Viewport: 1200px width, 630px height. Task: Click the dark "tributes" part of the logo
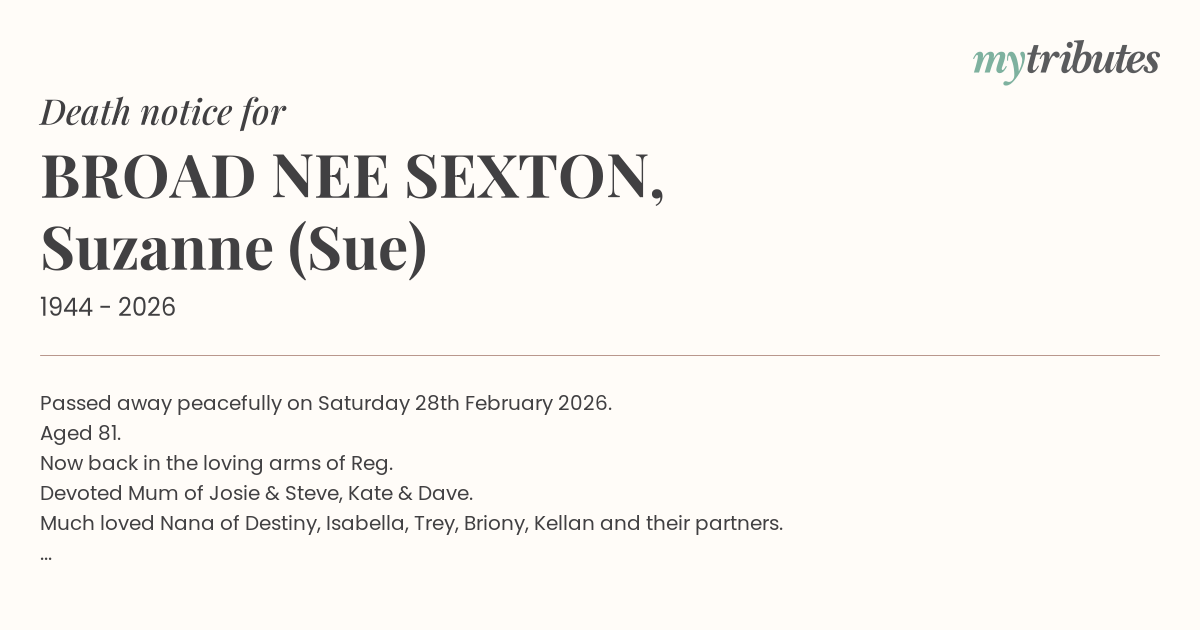pos(1092,59)
